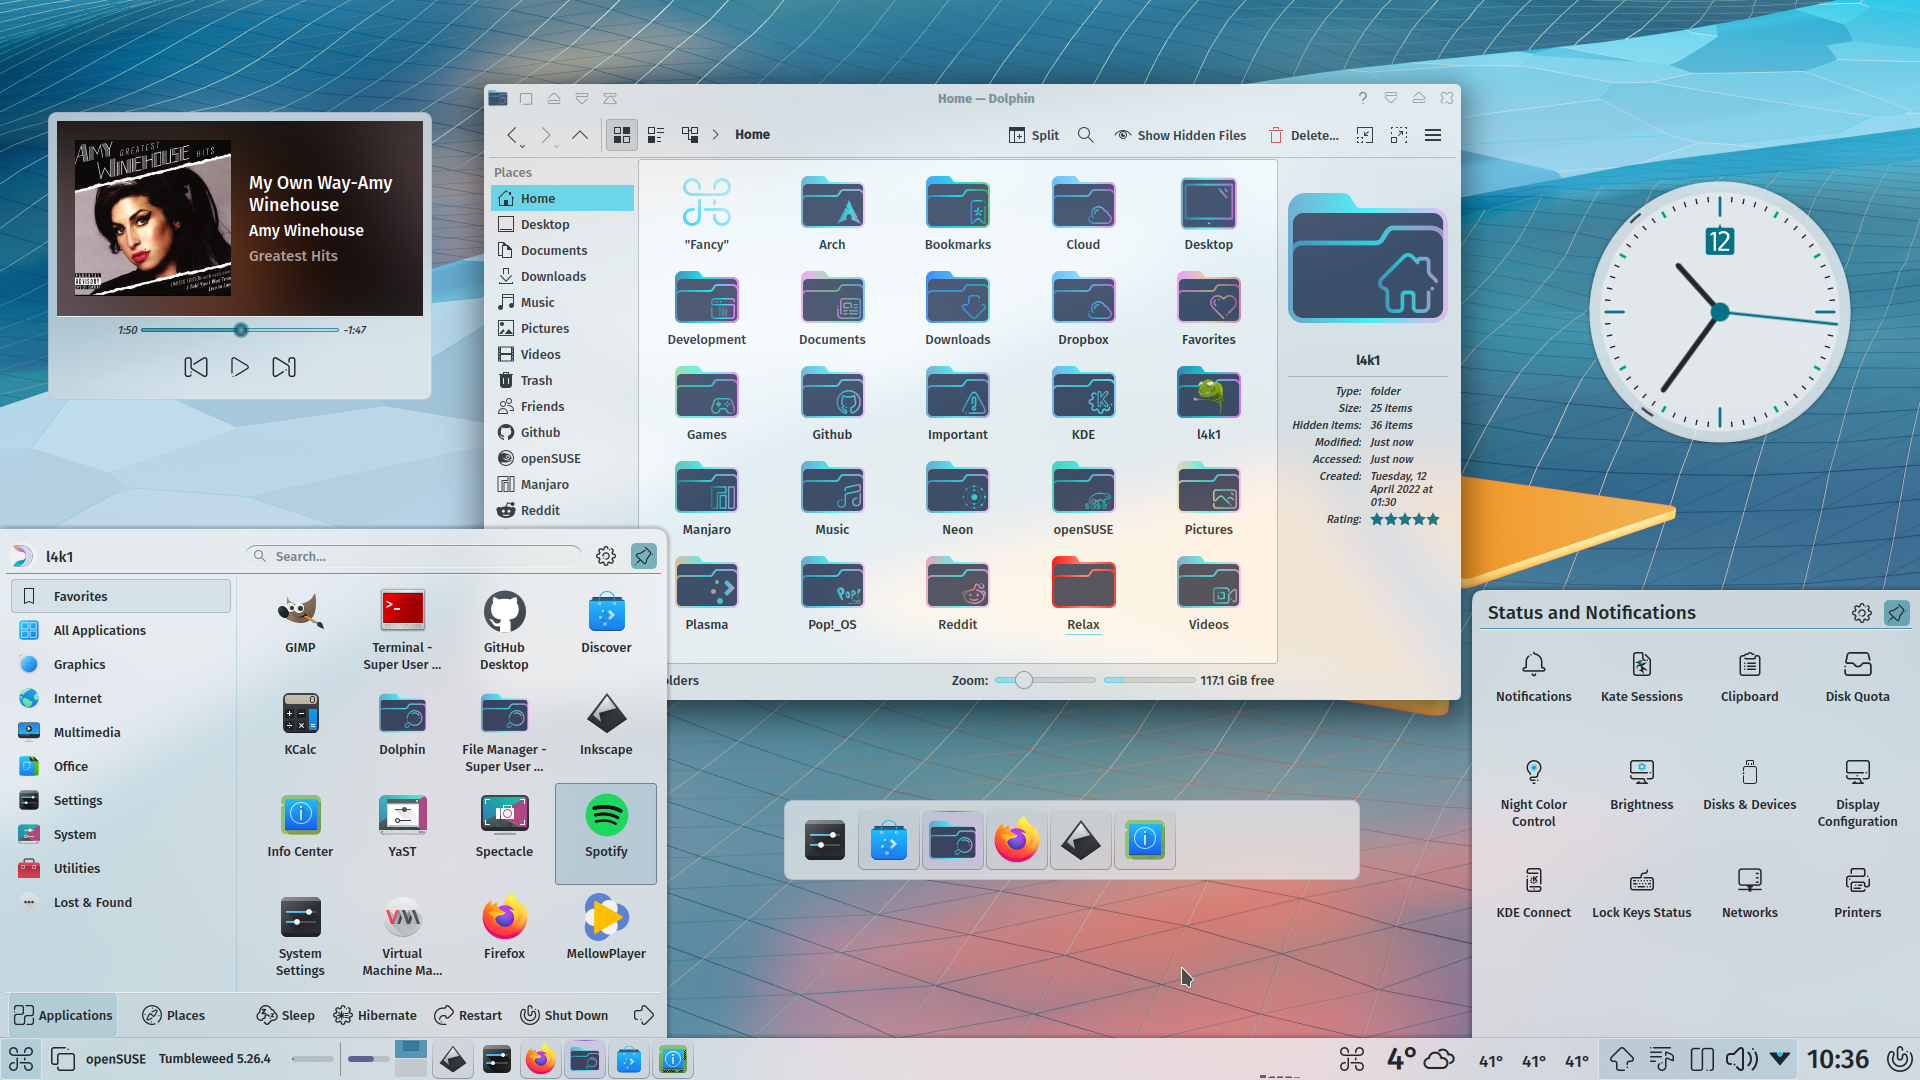Screen dimensions: 1920x1080
Task: Expand the breadcrumb chevron after Home
Action: click(716, 134)
